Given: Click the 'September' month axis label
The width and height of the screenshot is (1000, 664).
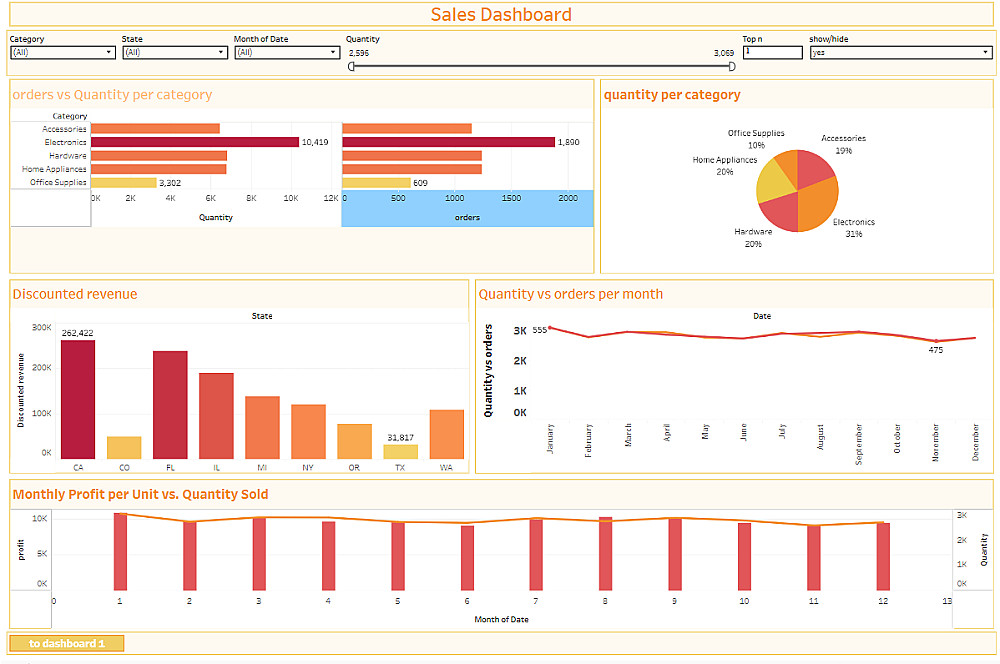Looking at the screenshot, I should click(x=859, y=444).
